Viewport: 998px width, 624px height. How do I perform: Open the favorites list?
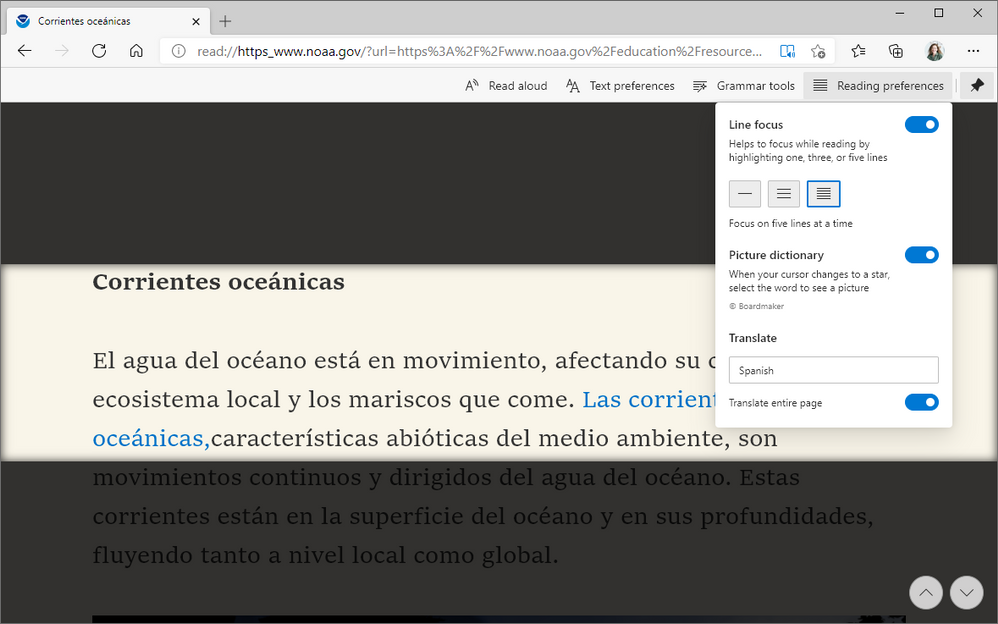coord(859,51)
